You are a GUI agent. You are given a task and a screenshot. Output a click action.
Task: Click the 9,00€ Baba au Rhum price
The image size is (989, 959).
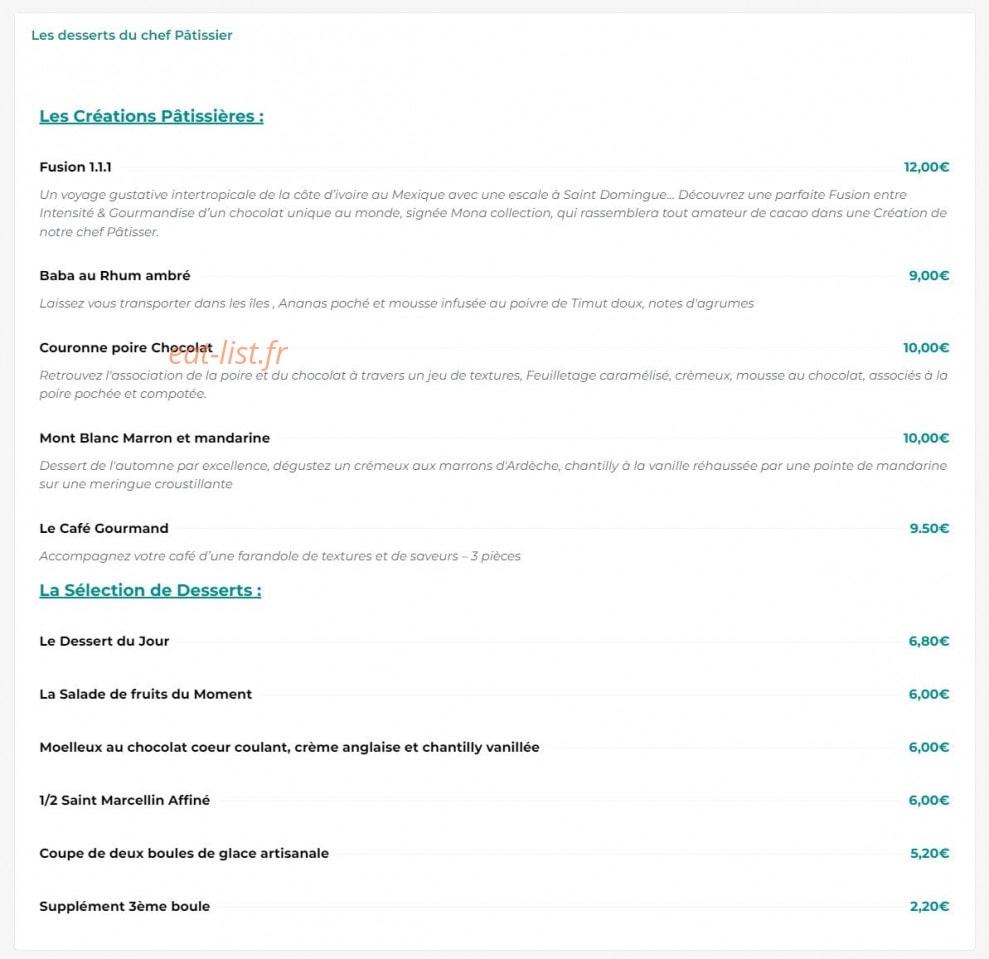(x=928, y=276)
